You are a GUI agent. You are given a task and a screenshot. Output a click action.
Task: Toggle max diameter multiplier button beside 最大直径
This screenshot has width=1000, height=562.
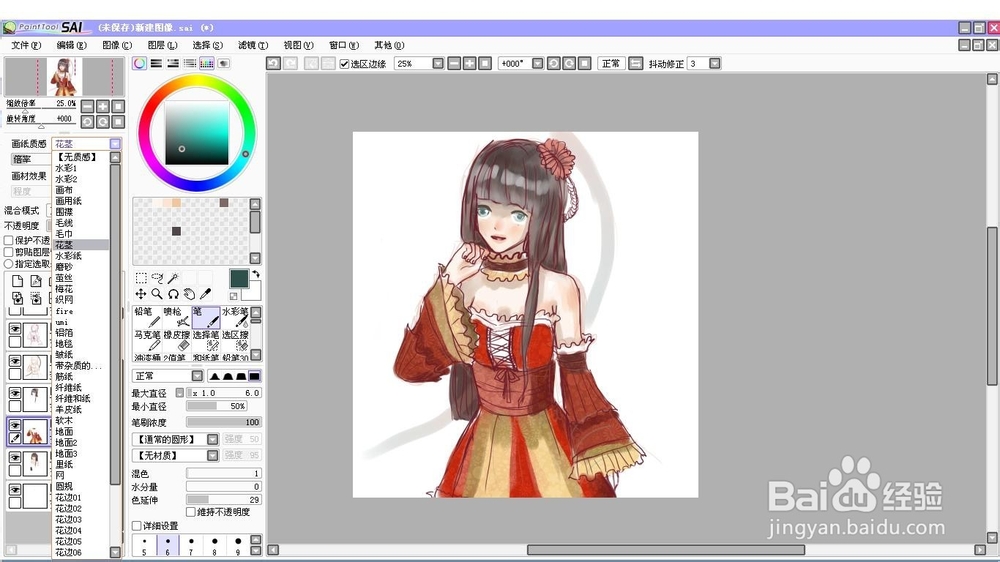[x=180, y=393]
